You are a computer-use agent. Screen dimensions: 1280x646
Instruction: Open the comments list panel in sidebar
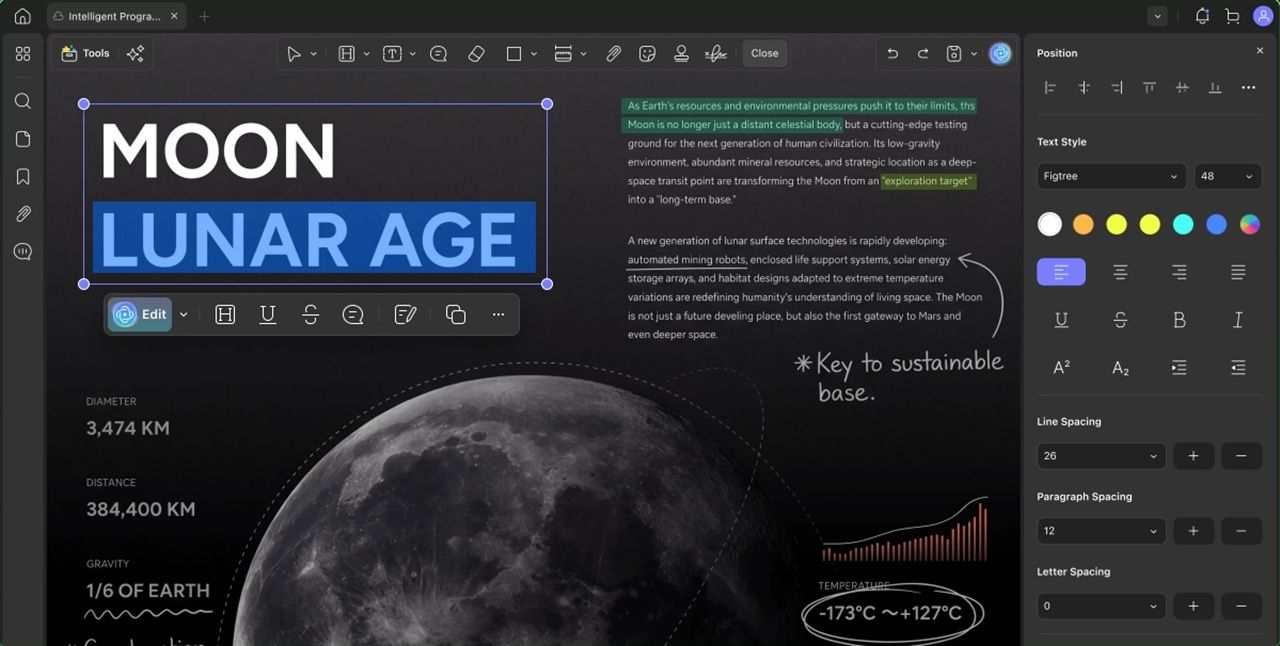[x=23, y=252]
